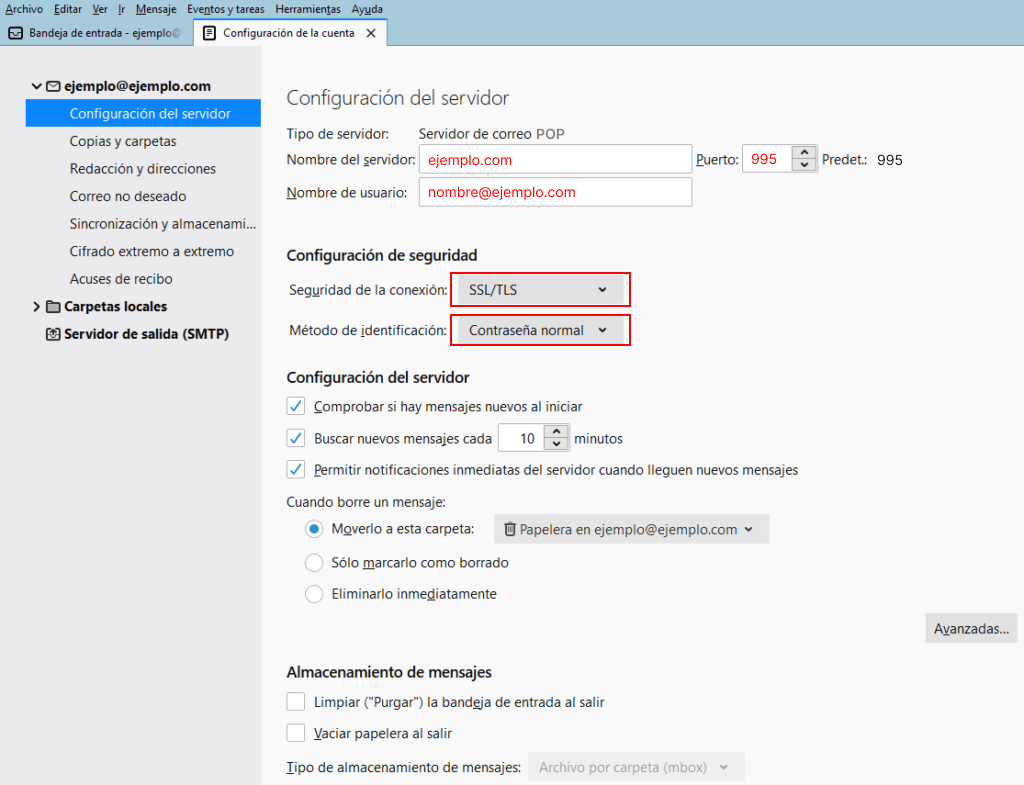Choose Sólo marcarlo como borrado option
The image size is (1024, 785).
pyautogui.click(x=314, y=563)
